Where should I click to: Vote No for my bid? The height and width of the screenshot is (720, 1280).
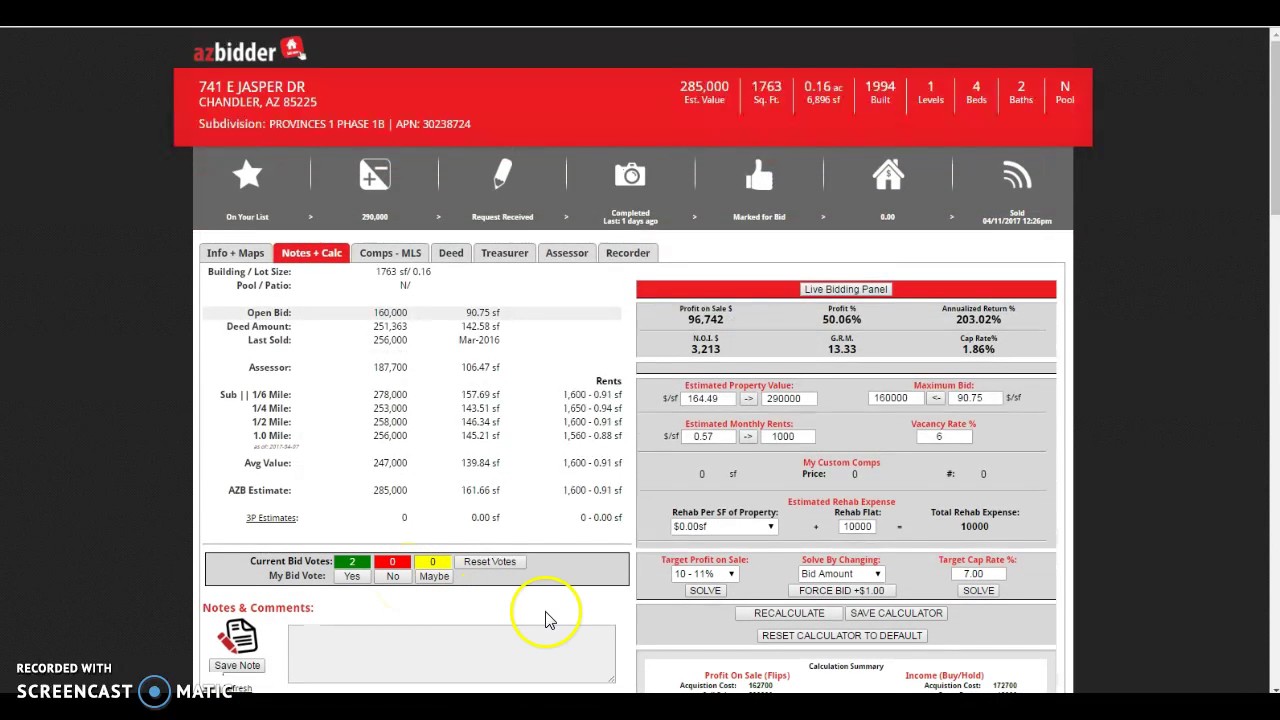pos(392,576)
